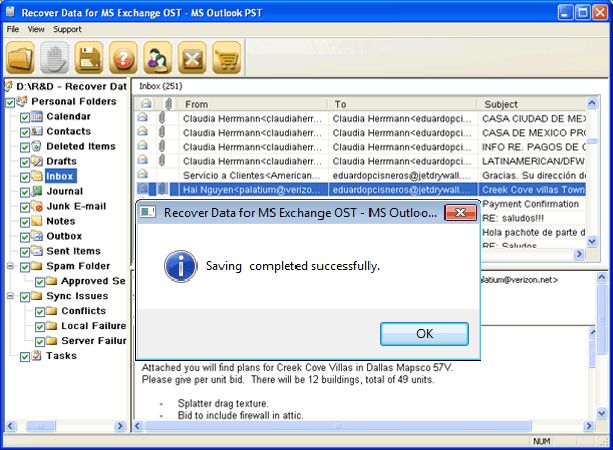Open the Support menu
This screenshot has width=613, height=450.
point(67,30)
